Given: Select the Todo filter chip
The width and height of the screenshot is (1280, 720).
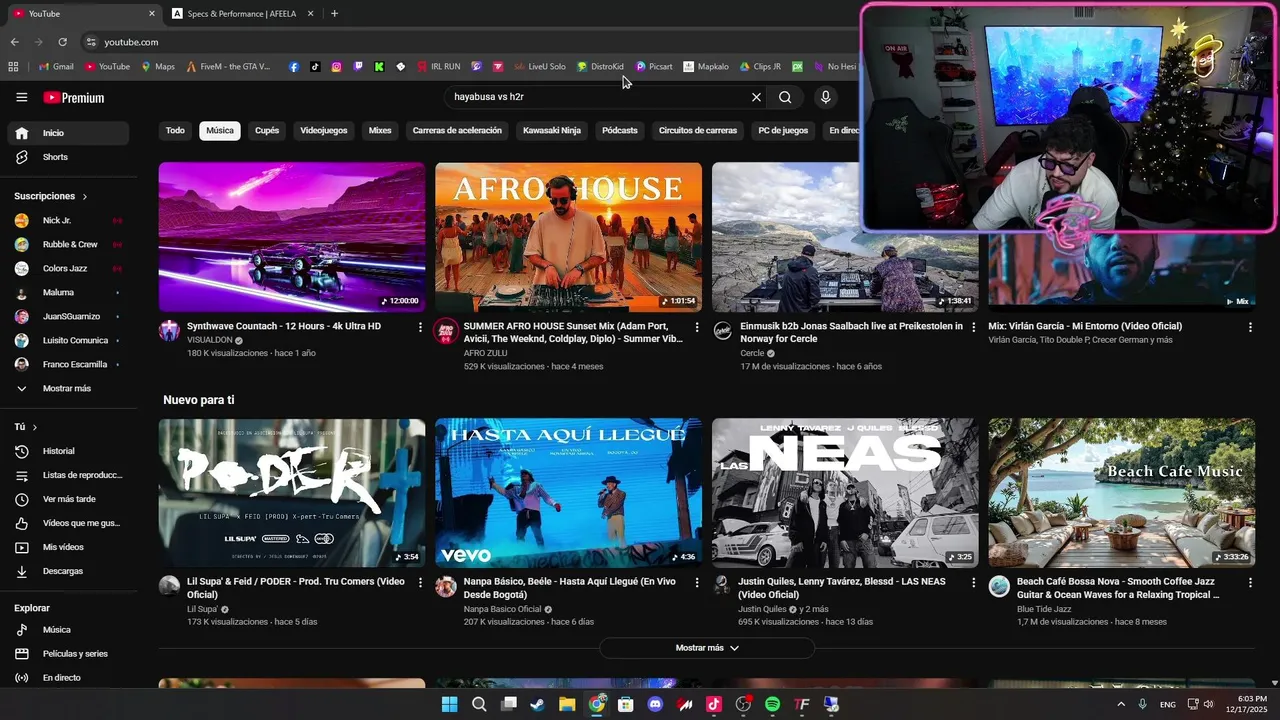Looking at the screenshot, I should 175,131.
